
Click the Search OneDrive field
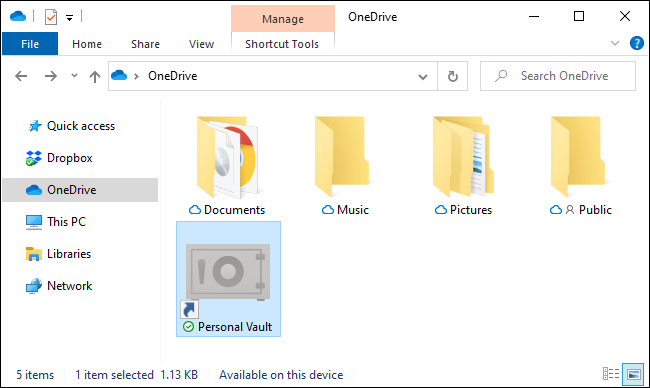558,76
